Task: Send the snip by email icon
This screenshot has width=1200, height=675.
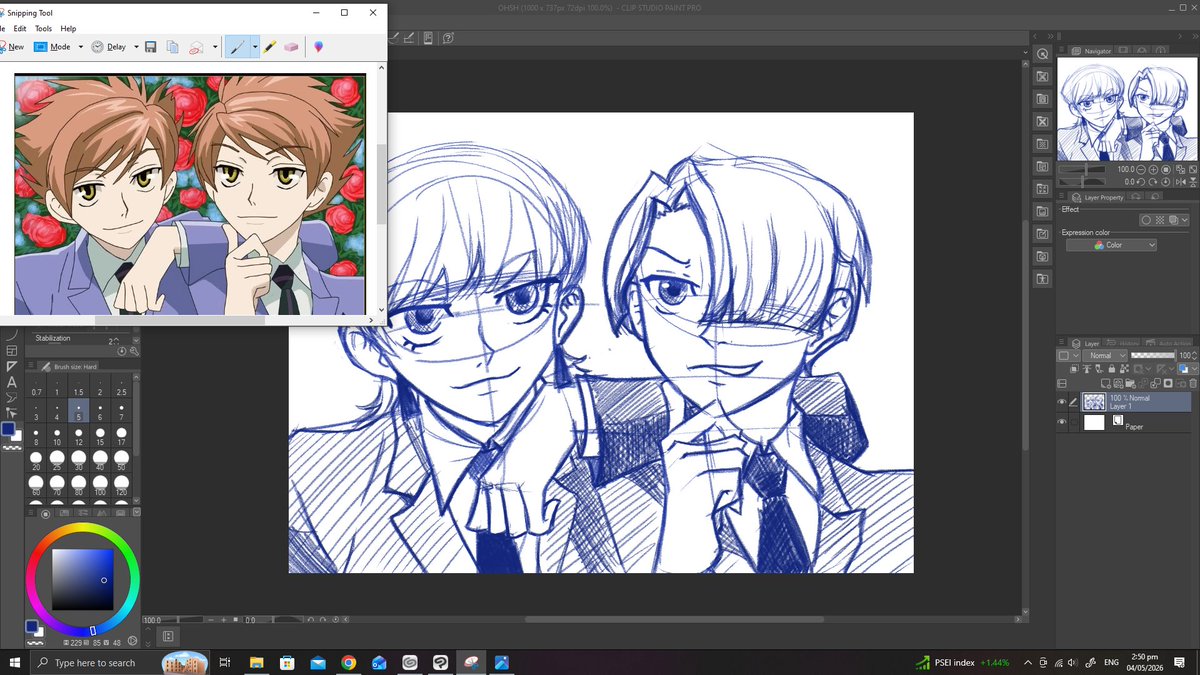Action: coord(197,46)
